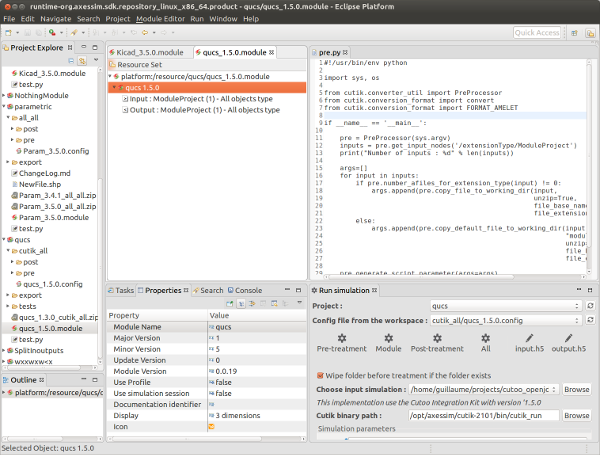Screen dimensions: 600x455
Task: Open the Project combo box showing qucs
Action: coord(506,306)
